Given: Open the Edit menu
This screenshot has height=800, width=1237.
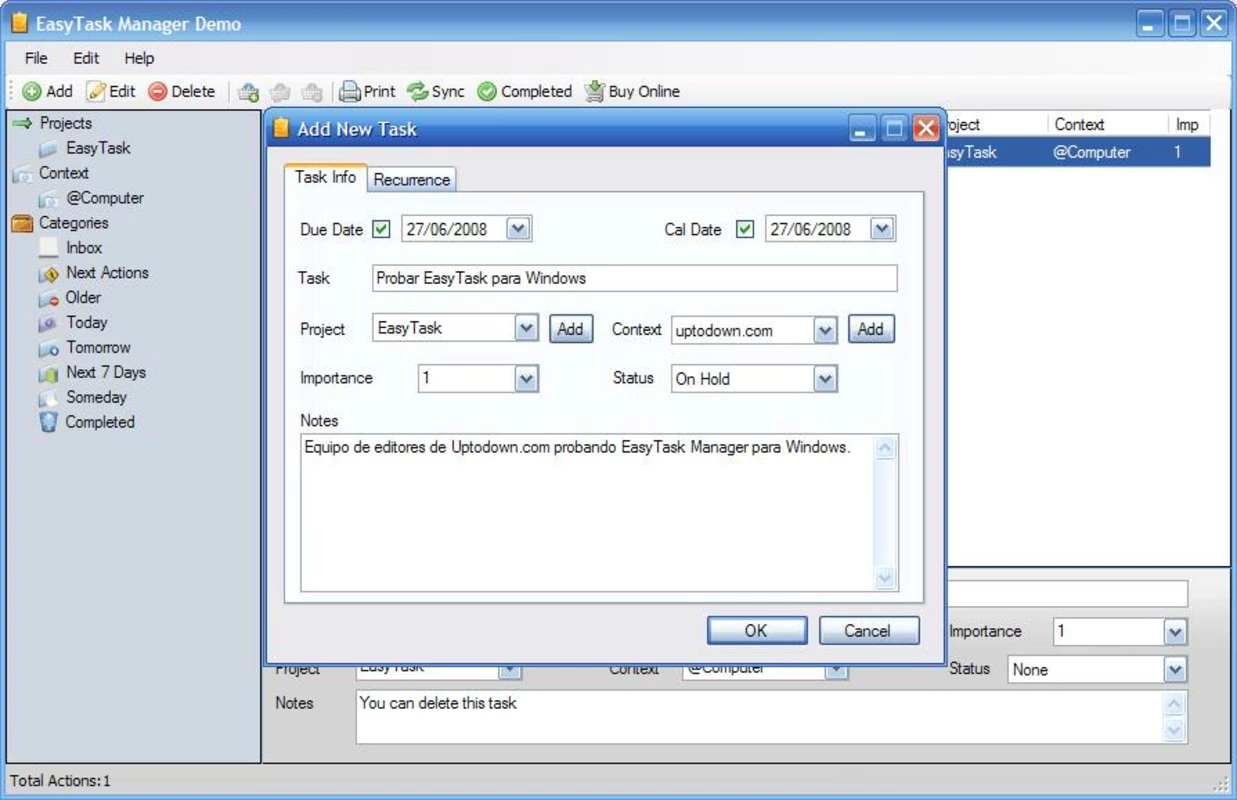Looking at the screenshot, I should click(x=86, y=58).
